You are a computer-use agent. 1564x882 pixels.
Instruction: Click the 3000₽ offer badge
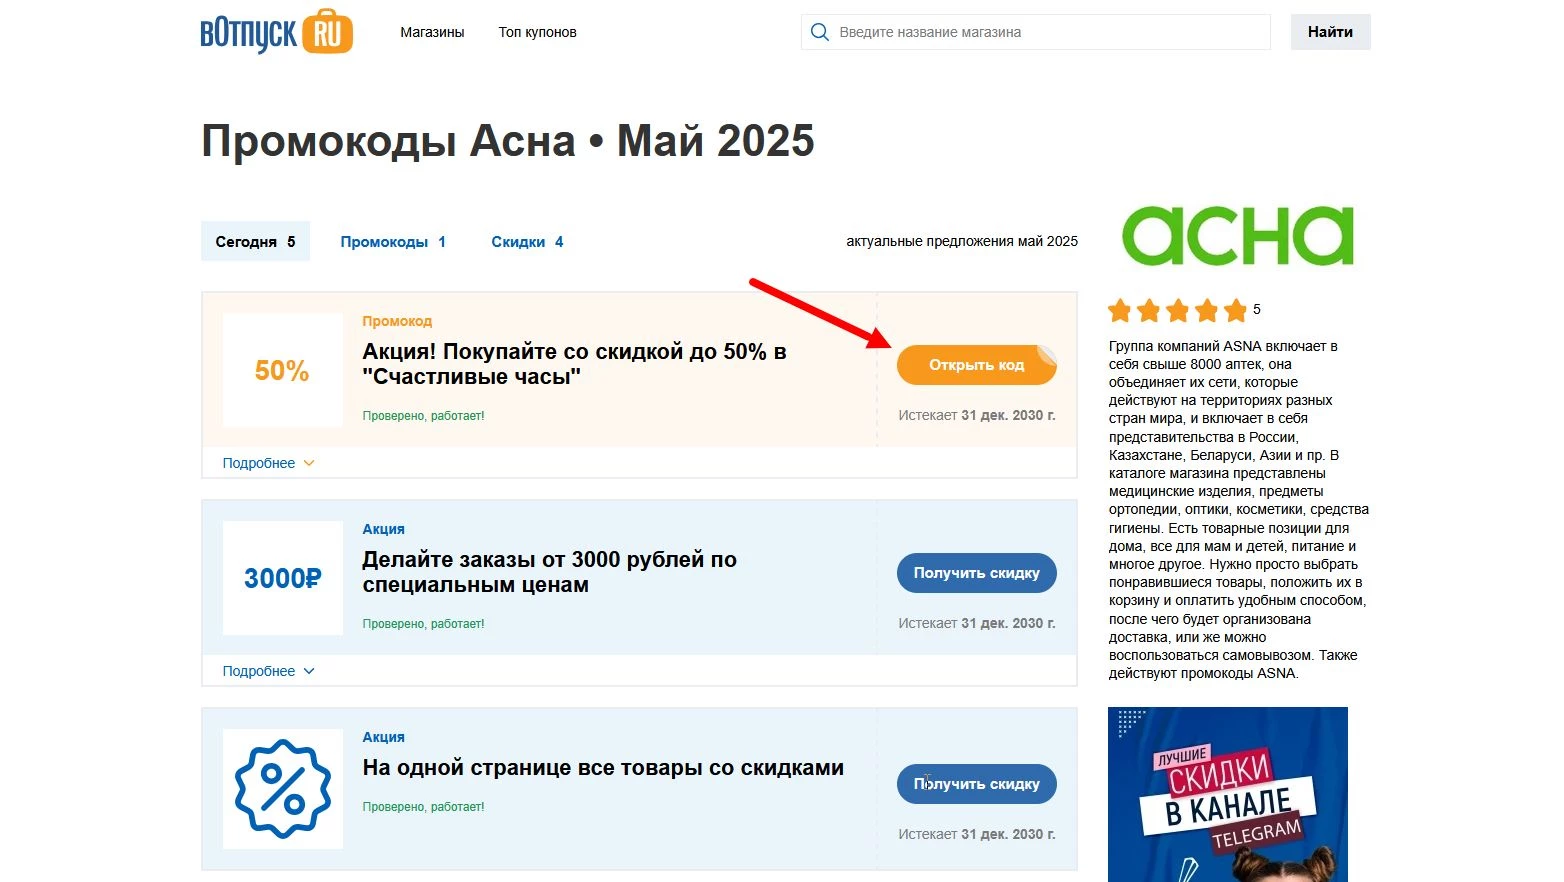[x=282, y=577]
